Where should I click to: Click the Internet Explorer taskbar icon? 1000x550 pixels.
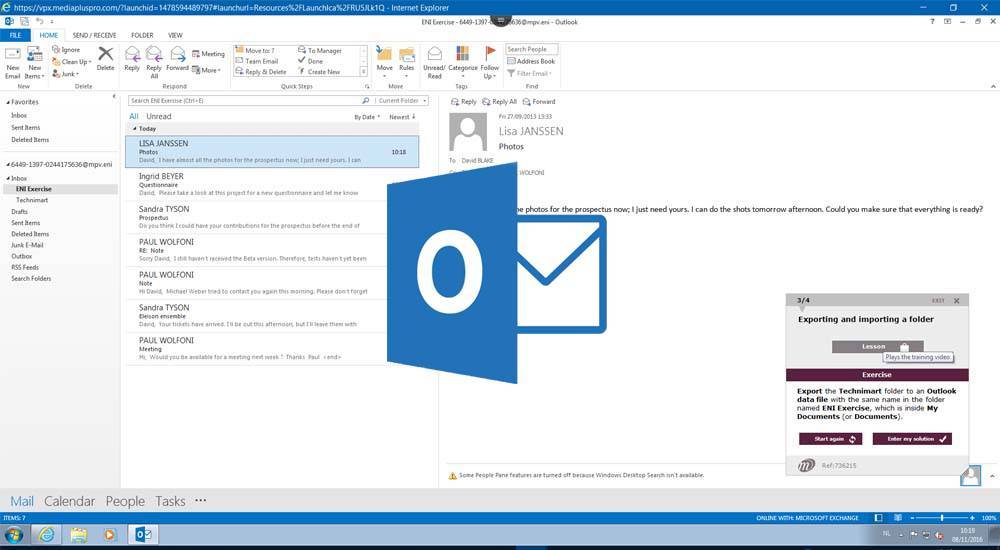(x=46, y=535)
